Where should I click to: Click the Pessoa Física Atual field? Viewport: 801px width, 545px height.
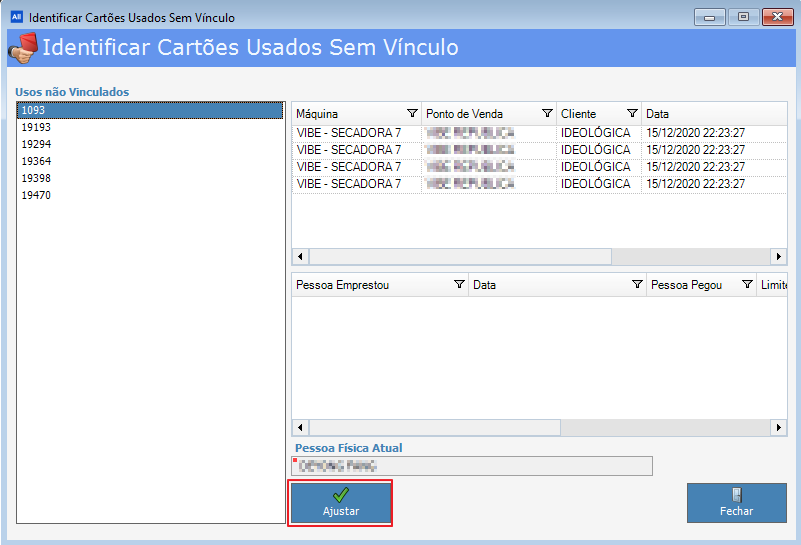point(471,466)
